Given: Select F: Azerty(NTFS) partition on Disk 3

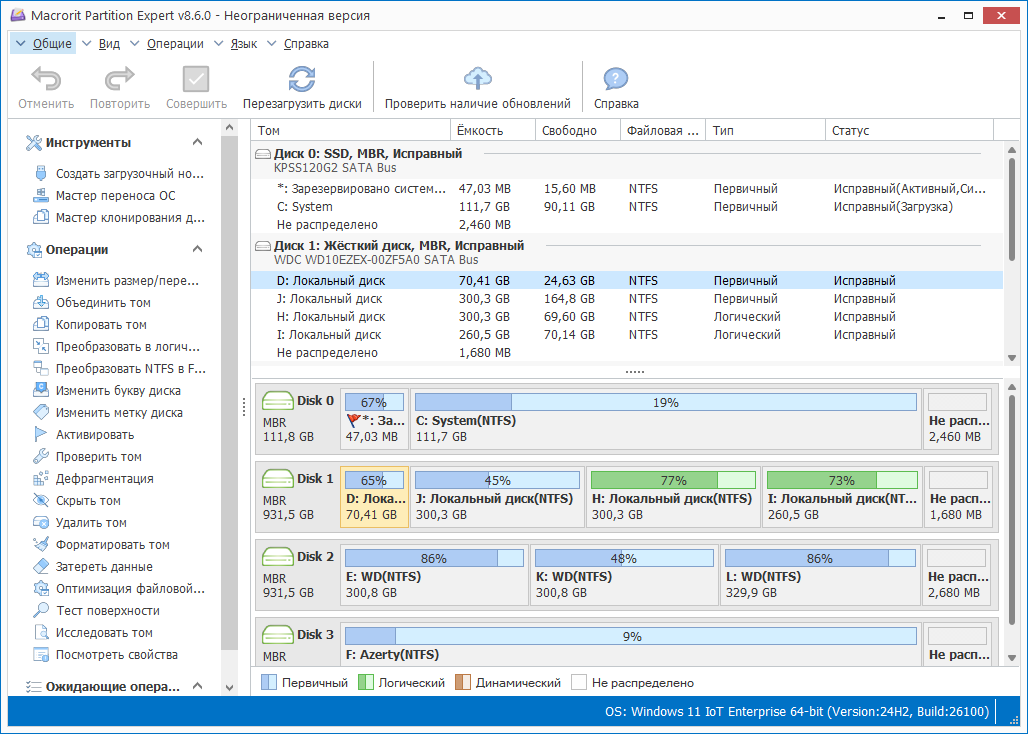Looking at the screenshot, I should (x=631, y=644).
